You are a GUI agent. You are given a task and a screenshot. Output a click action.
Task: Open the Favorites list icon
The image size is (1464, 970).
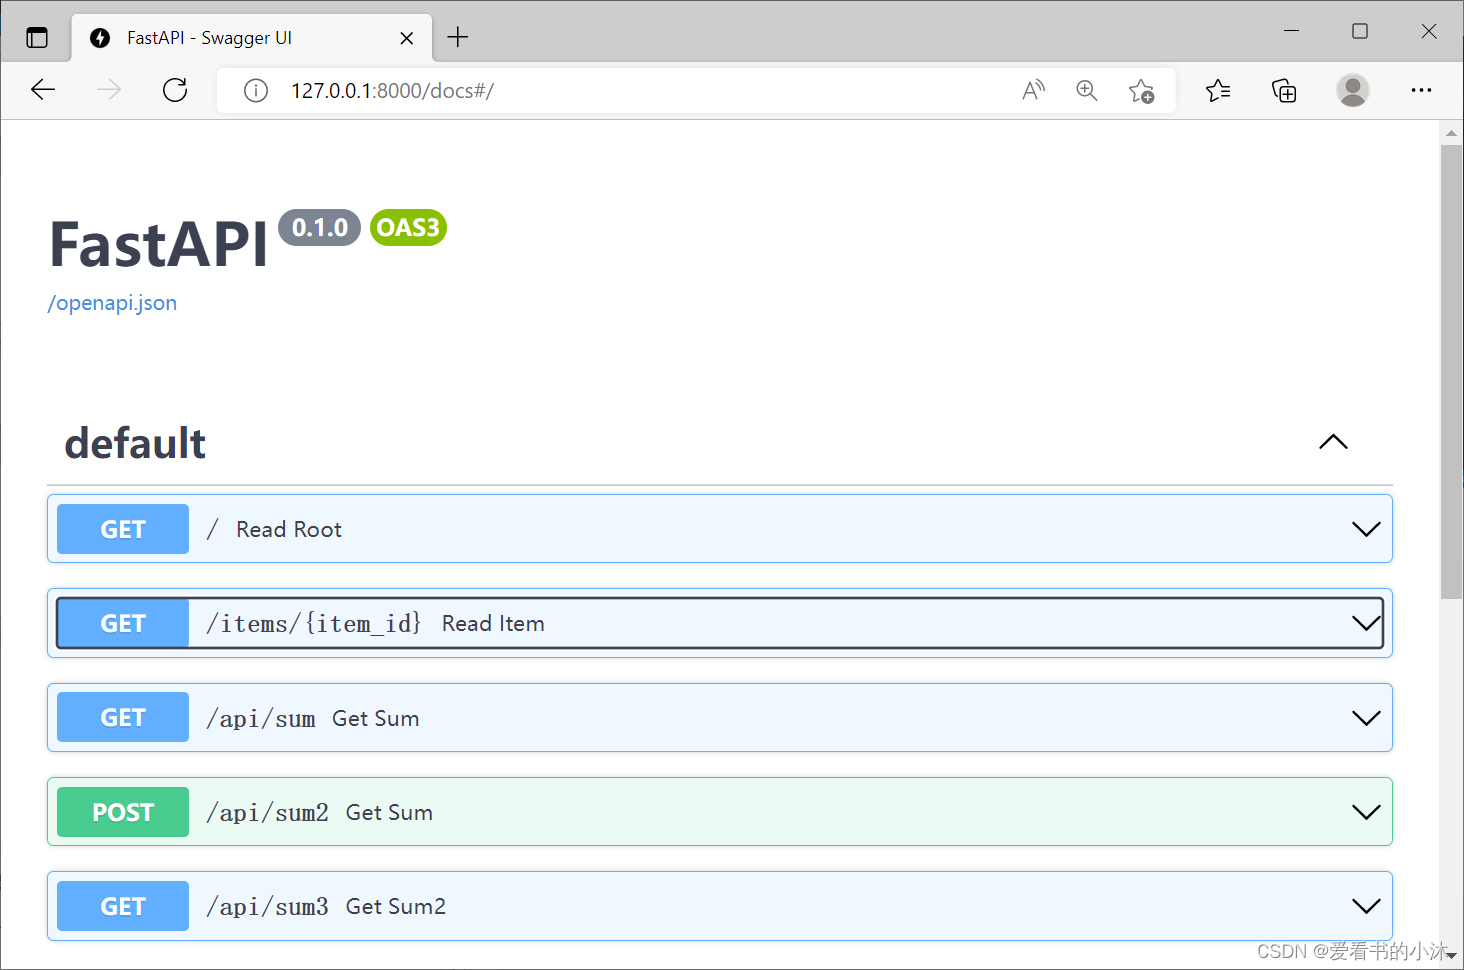click(x=1218, y=91)
